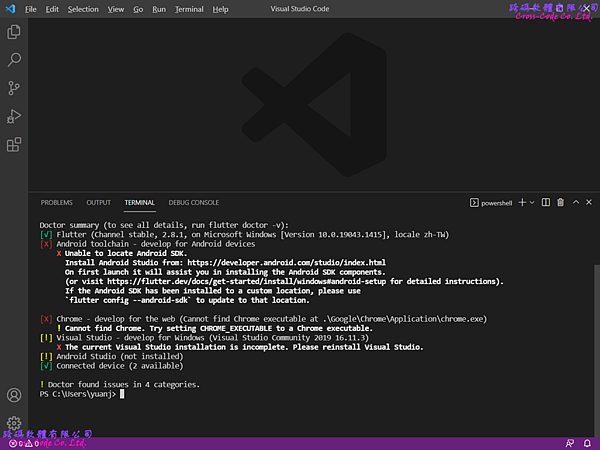
Task: Open the Terminal menu
Action: point(189,9)
